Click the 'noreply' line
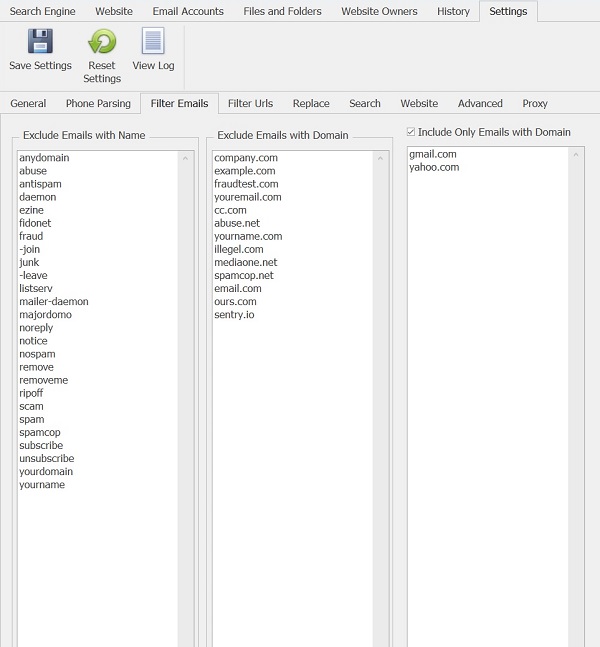Image resolution: width=600 pixels, height=647 pixels. pyautogui.click(x=36, y=328)
